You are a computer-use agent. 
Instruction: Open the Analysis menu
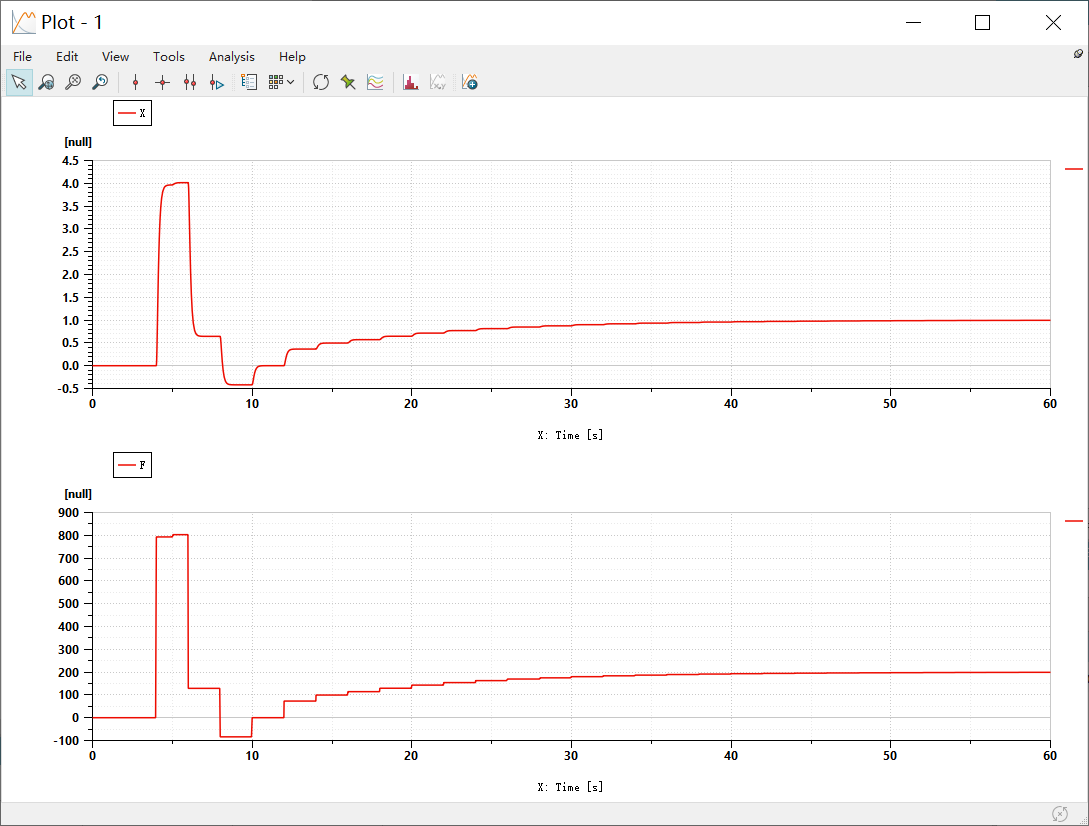coord(231,57)
